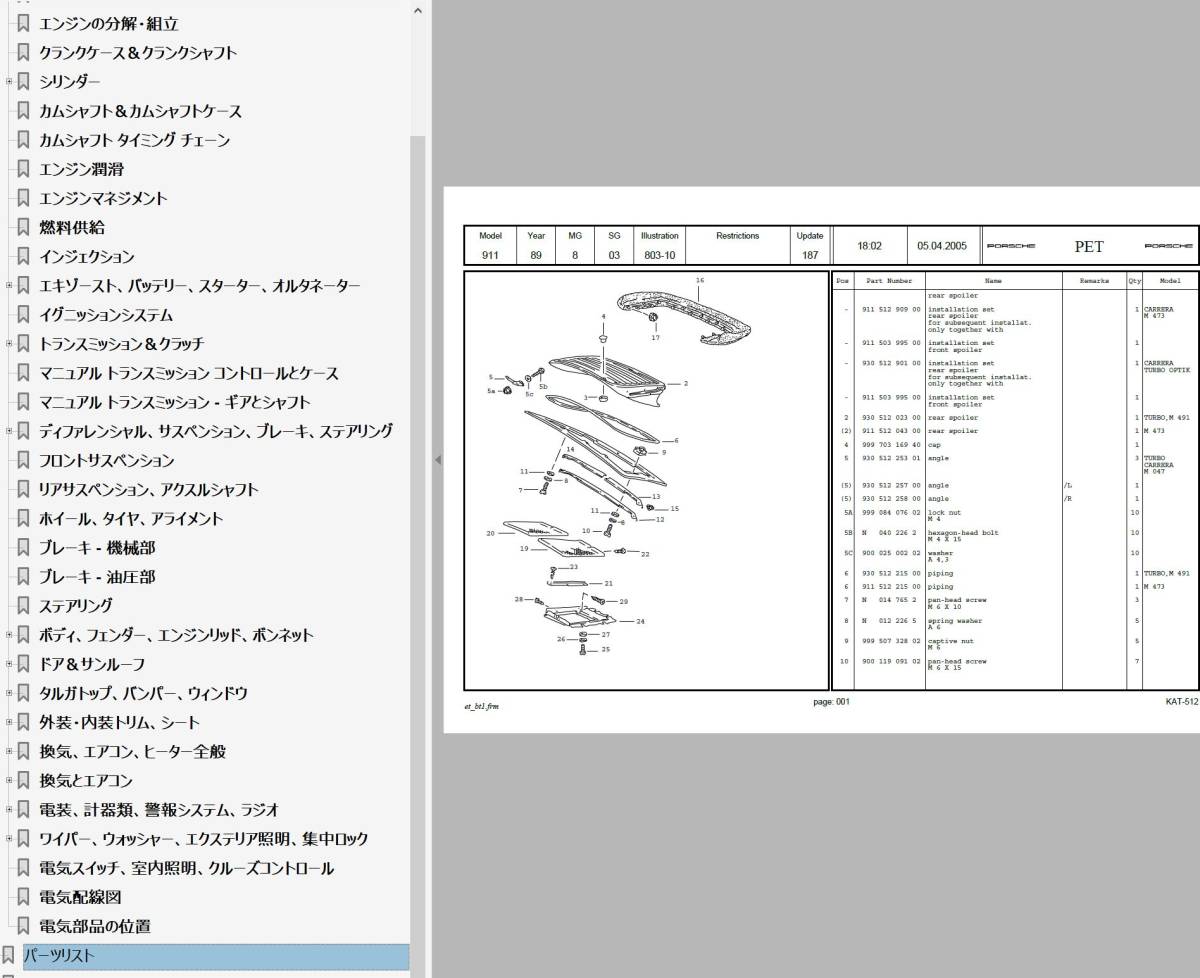The width and height of the screenshot is (1200, 978).
Task: Click time 18:02 in page header
Action: click(870, 246)
